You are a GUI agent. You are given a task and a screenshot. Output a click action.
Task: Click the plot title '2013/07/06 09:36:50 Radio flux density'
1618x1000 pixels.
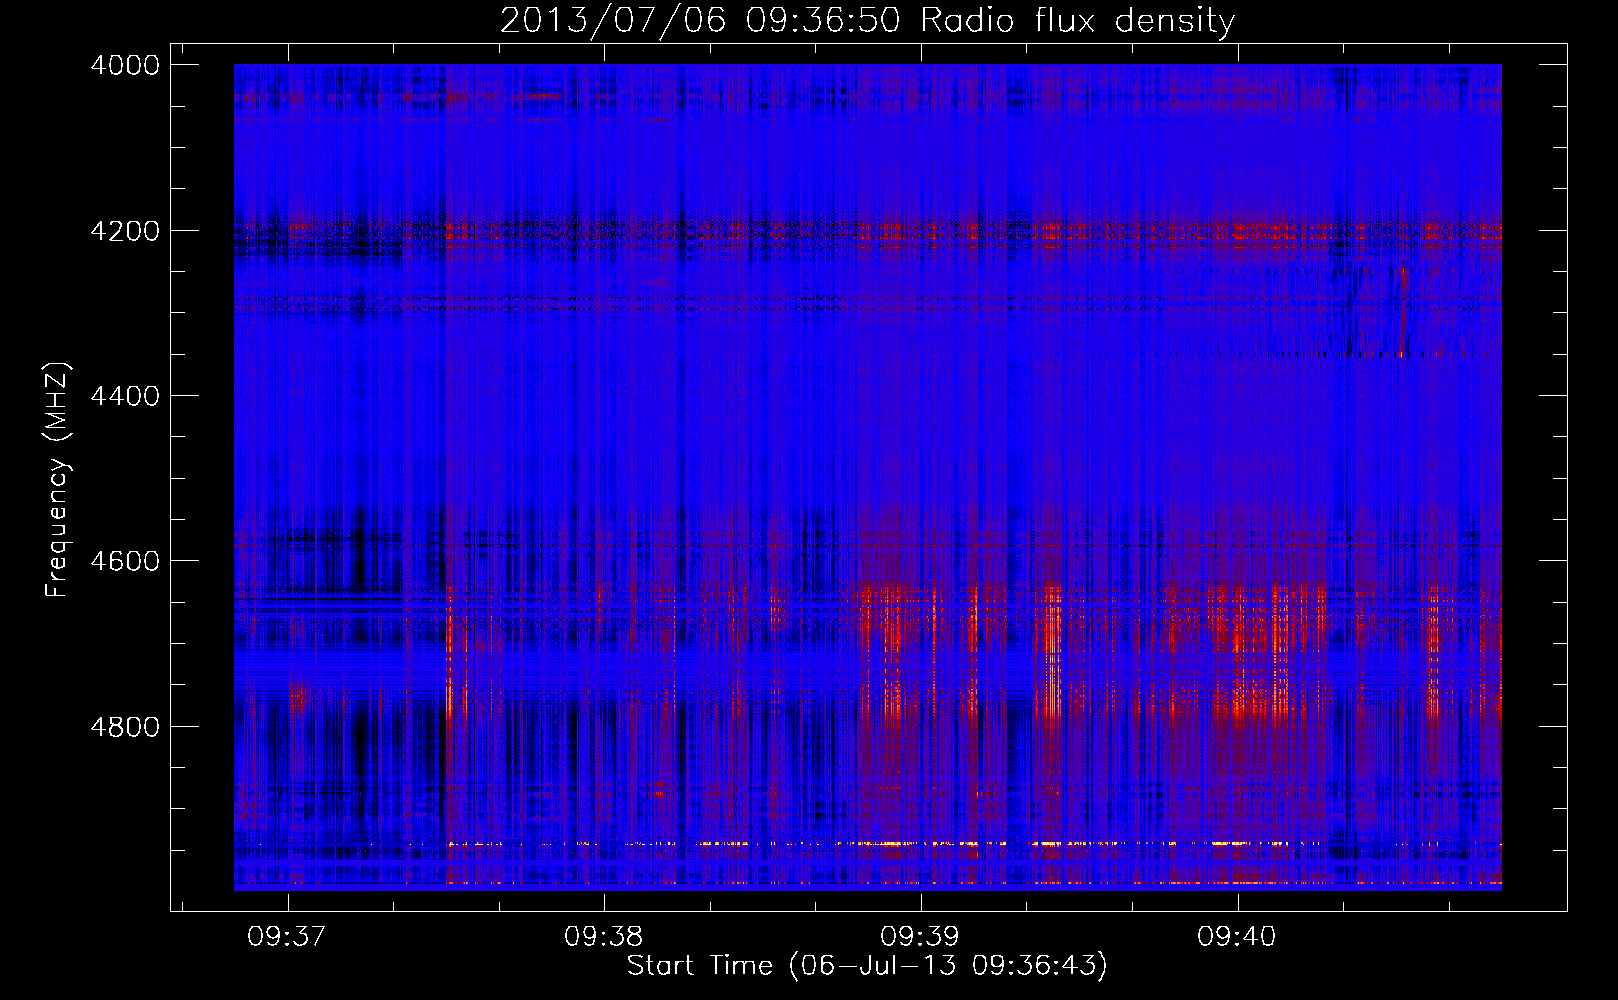pyautogui.click(x=867, y=20)
